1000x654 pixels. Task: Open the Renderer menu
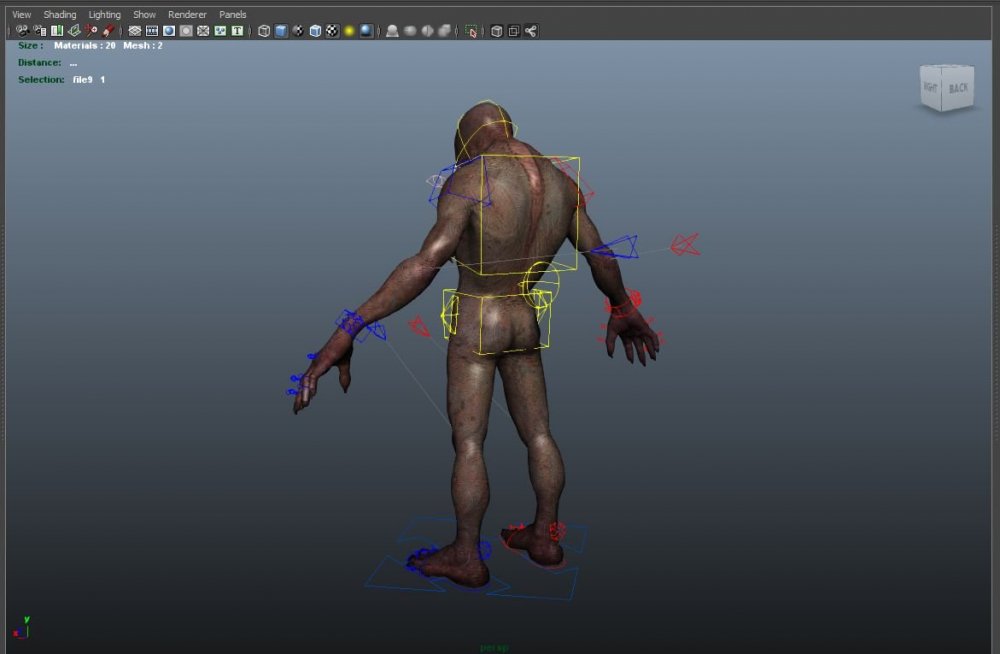pos(187,15)
